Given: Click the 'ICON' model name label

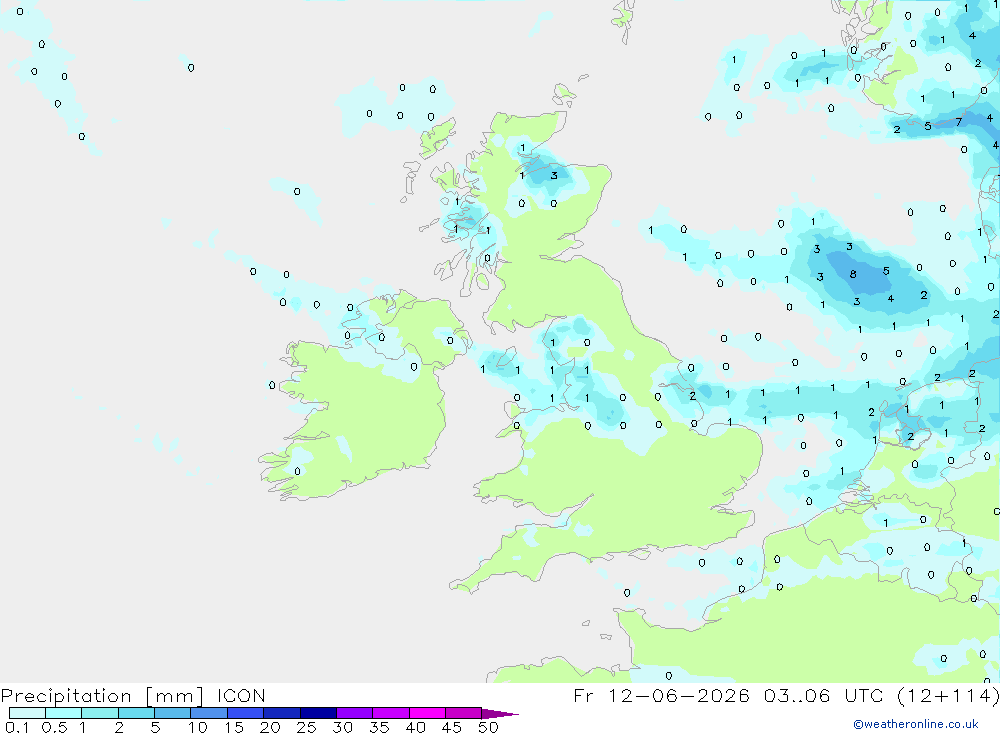Looking at the screenshot, I should click(241, 695).
